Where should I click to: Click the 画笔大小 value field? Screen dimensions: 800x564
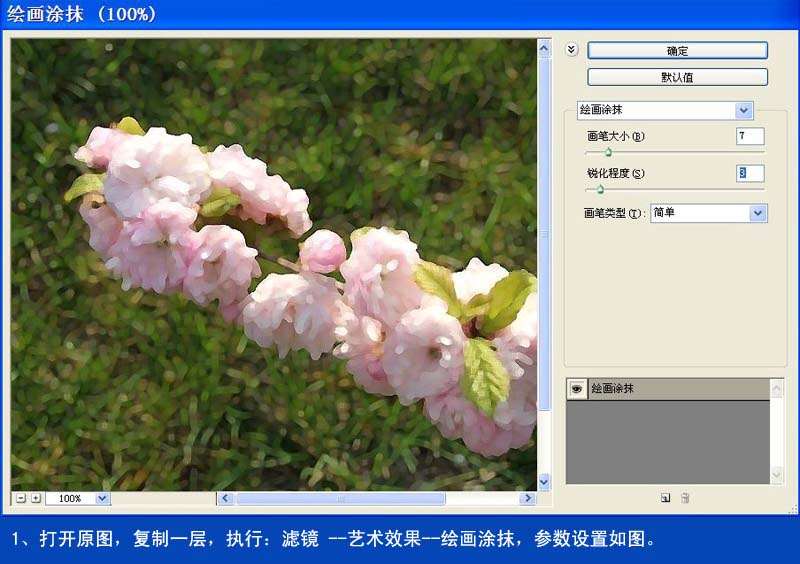pyautogui.click(x=750, y=136)
